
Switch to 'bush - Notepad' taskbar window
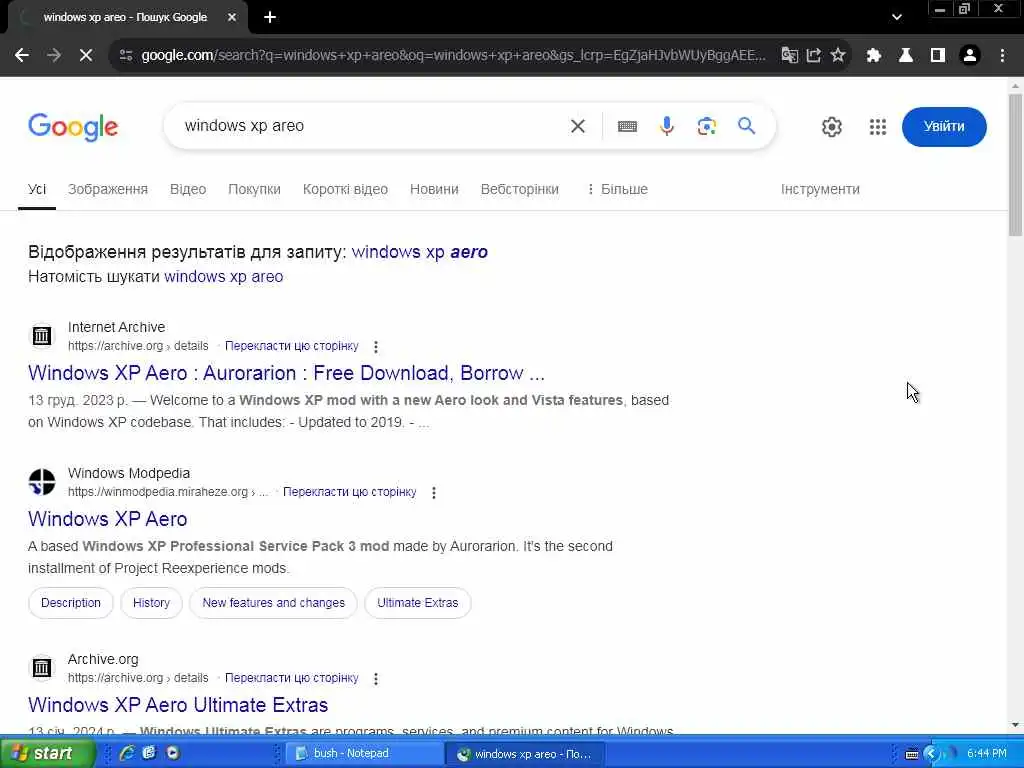[x=363, y=753]
